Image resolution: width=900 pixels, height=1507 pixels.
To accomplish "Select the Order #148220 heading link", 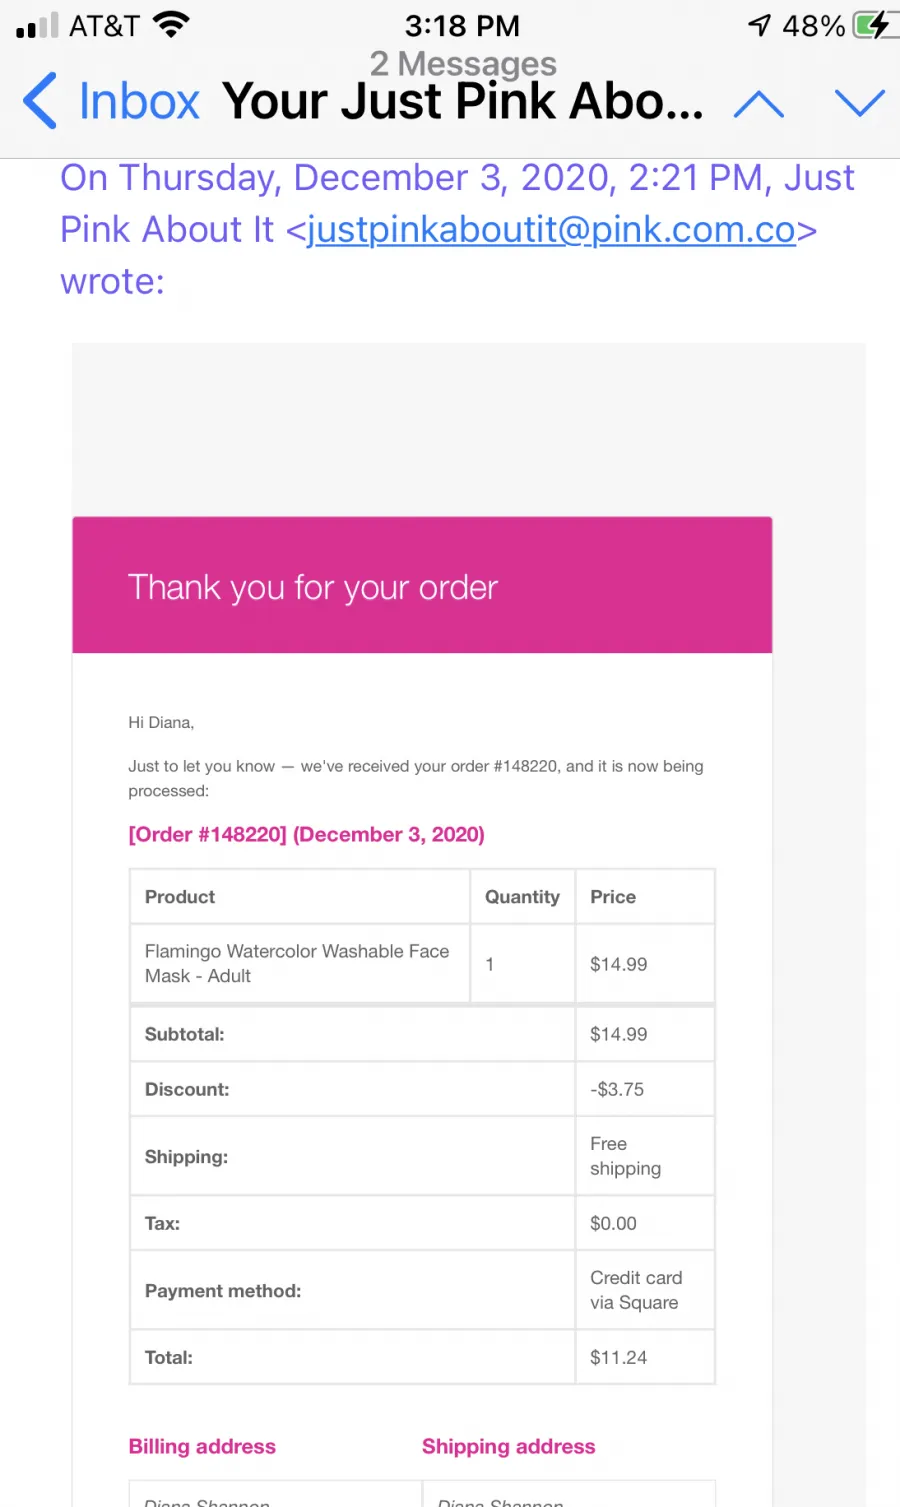I will pyautogui.click(x=306, y=834).
